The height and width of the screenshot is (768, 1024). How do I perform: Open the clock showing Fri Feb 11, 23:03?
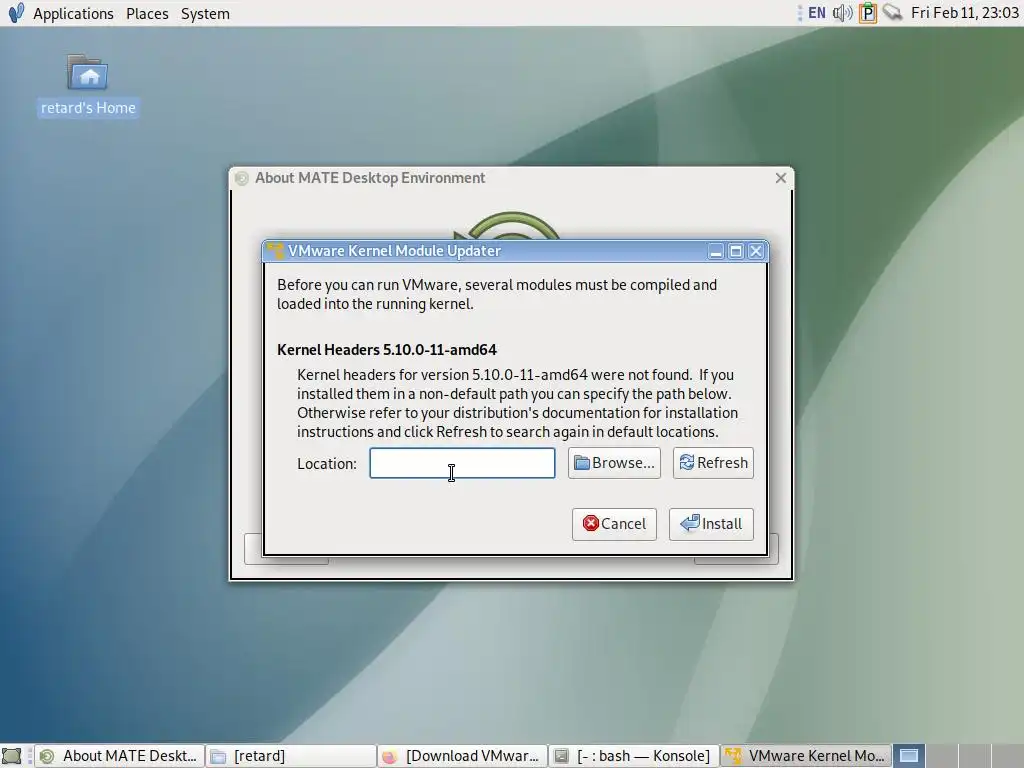965,13
